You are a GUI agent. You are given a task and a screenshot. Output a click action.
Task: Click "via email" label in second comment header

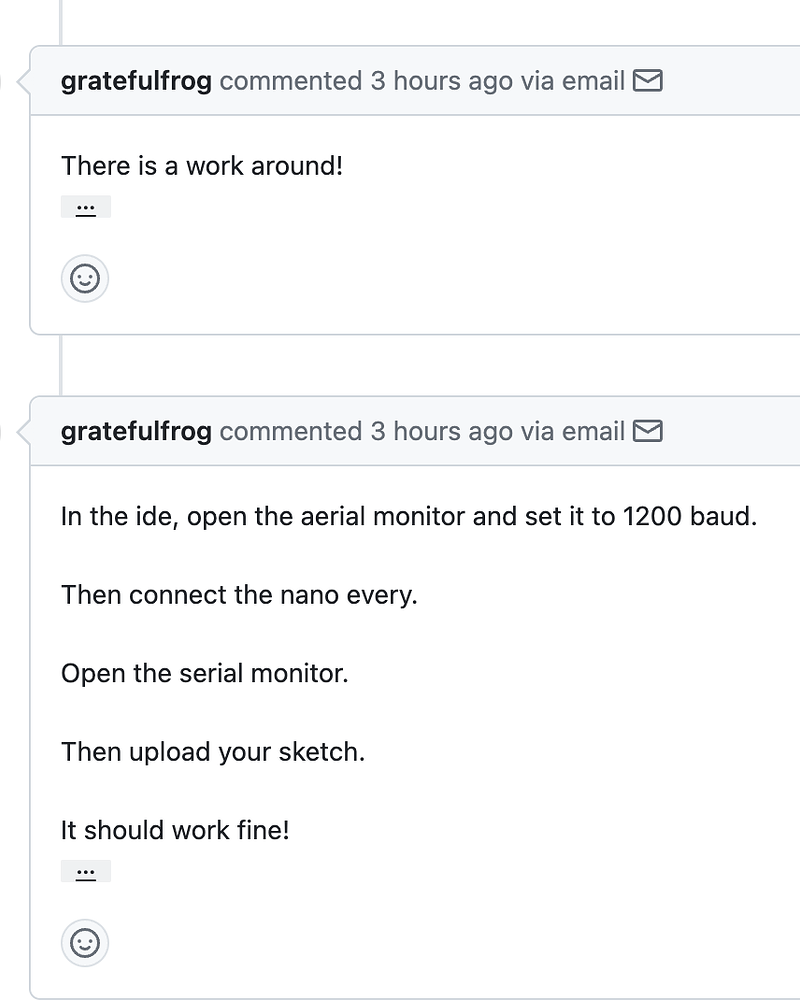point(573,432)
